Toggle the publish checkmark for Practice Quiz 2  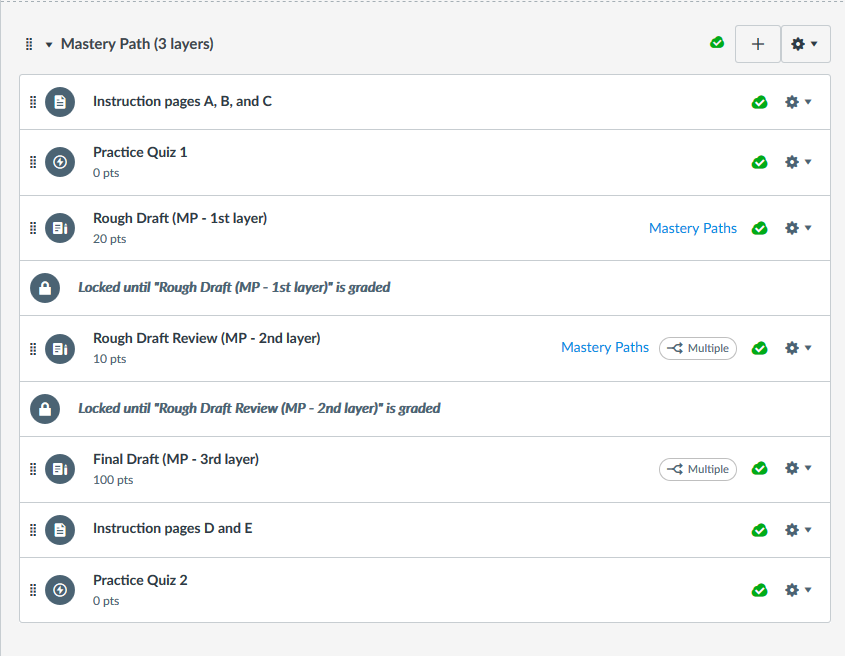coord(760,590)
